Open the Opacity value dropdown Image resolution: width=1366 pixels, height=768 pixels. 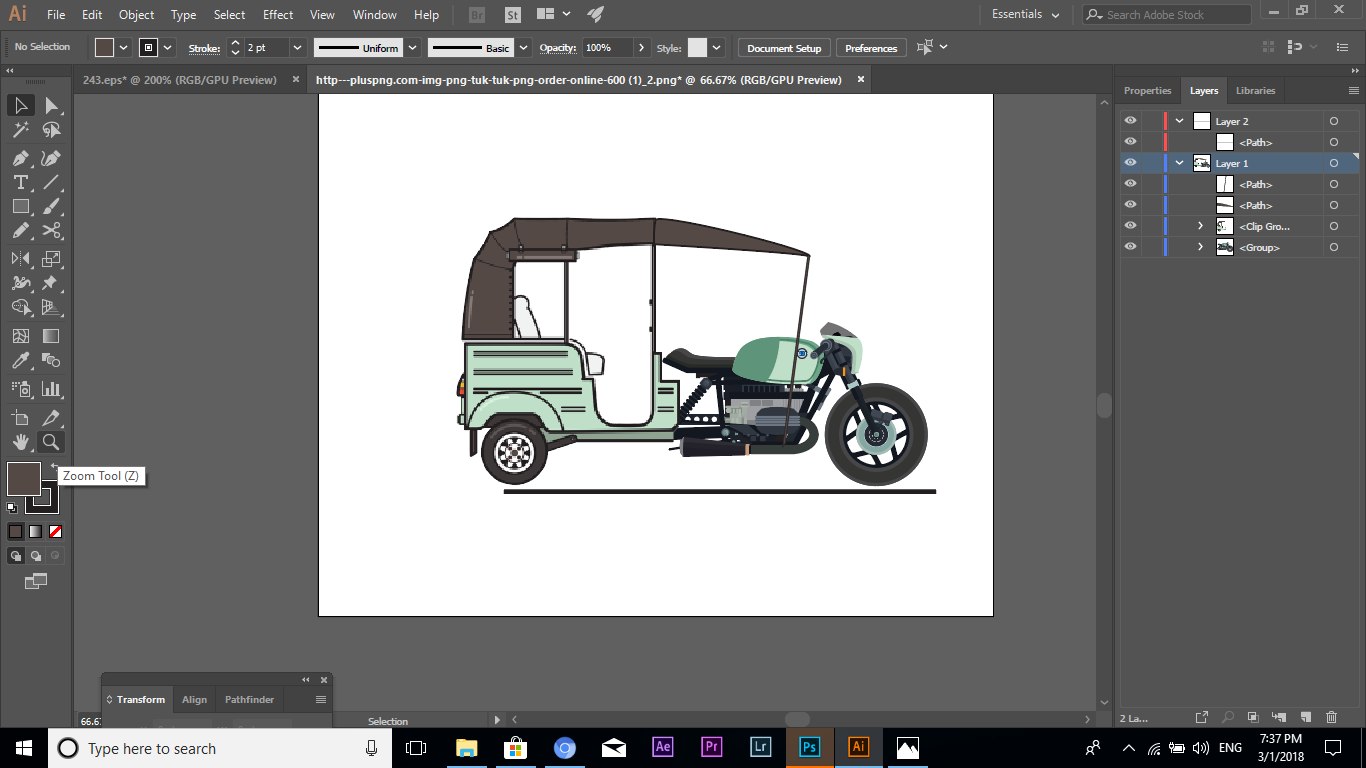640,47
